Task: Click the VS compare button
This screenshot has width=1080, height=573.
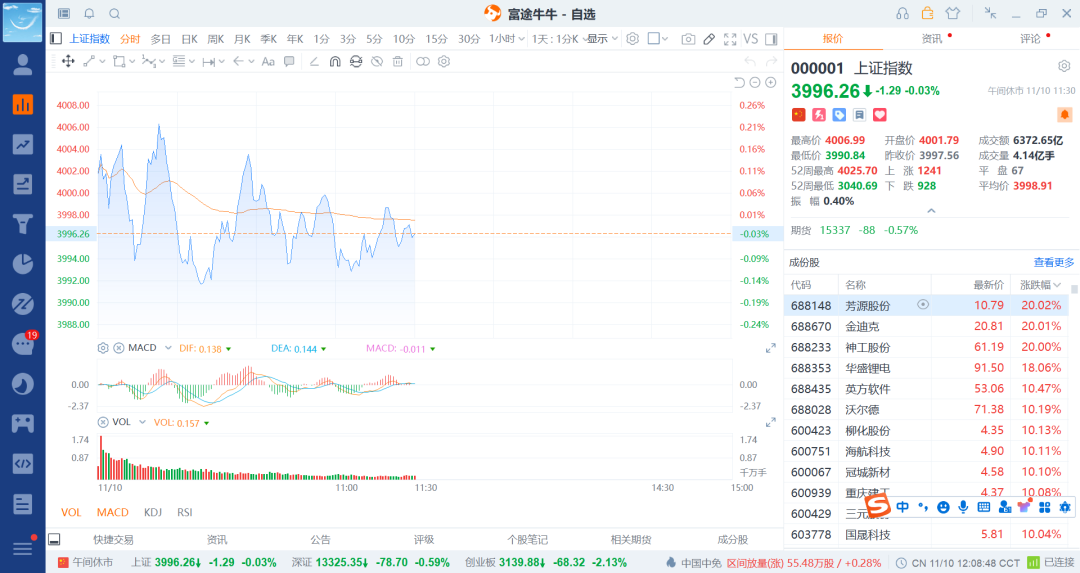Action: pyautogui.click(x=751, y=39)
